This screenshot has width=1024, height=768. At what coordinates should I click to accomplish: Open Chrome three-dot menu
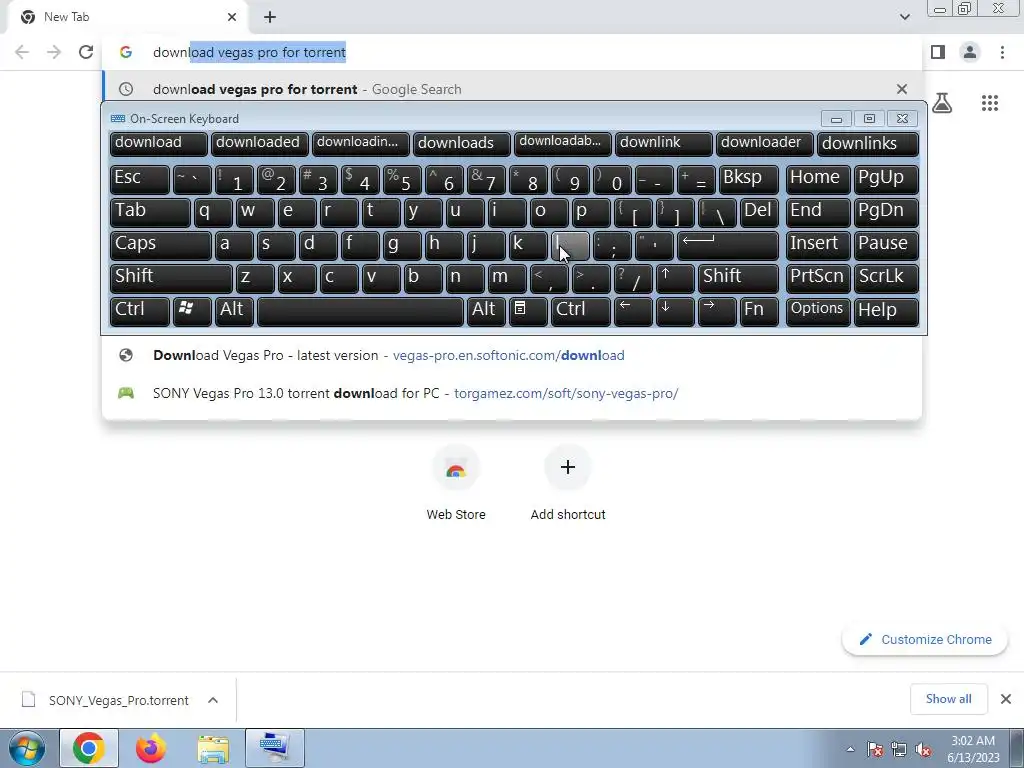1002,52
